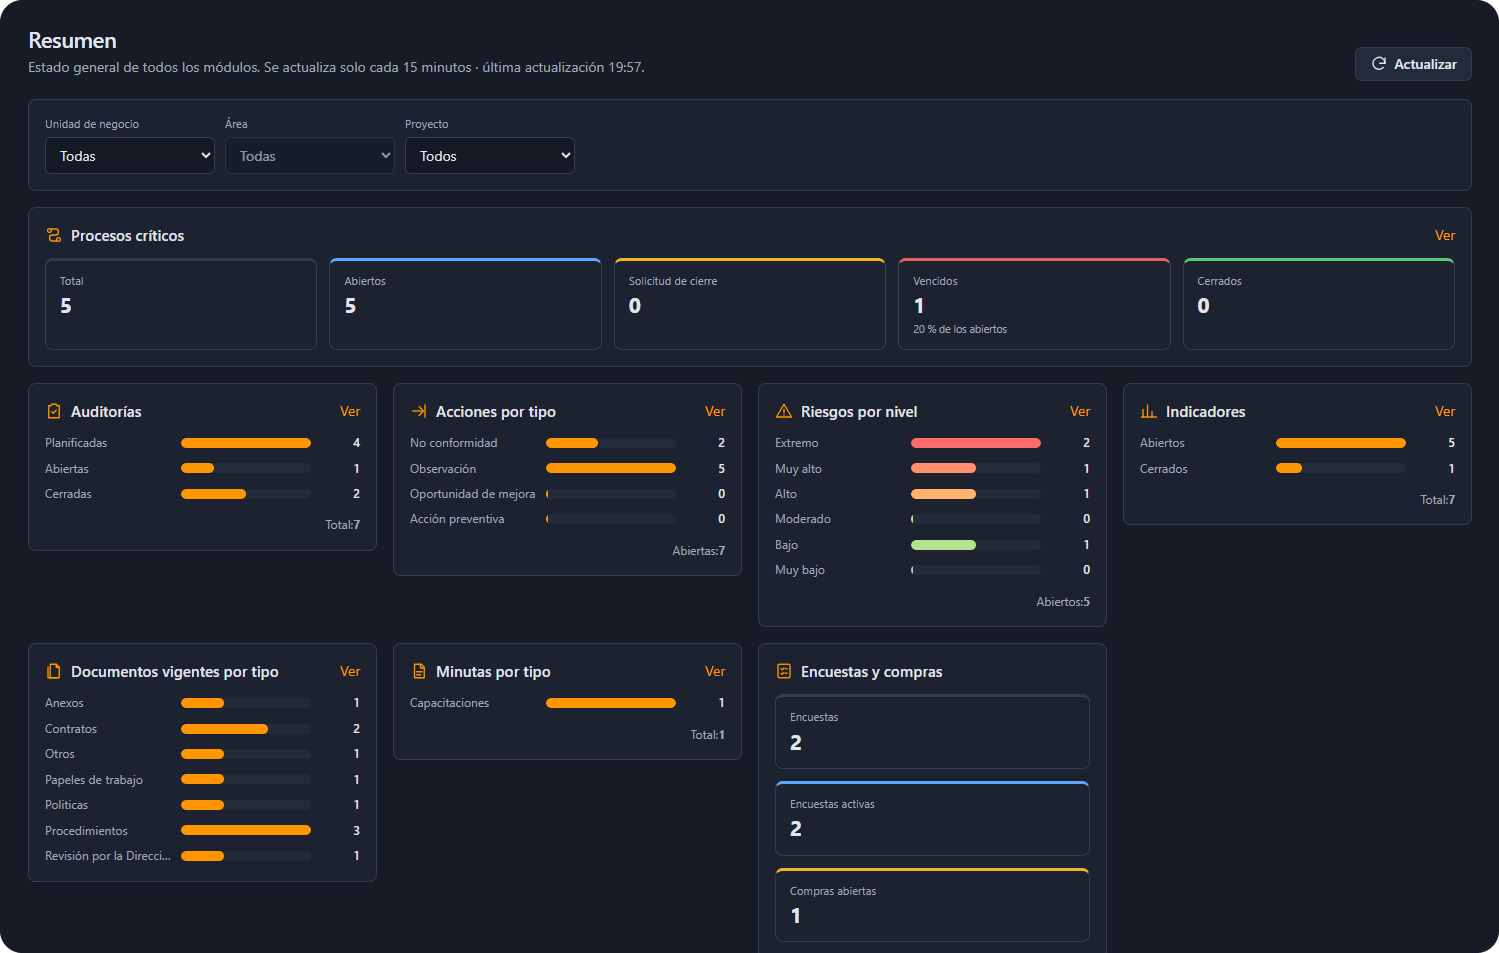Click the Acciones por tipo arrow icon

[x=419, y=411]
